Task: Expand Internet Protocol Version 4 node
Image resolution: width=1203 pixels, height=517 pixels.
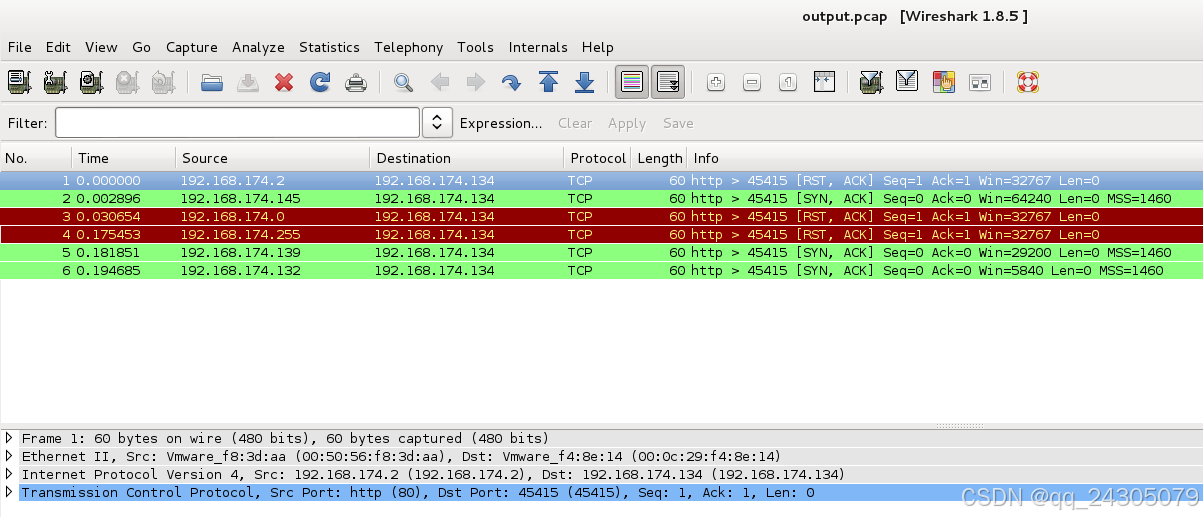Action: pyautogui.click(x=9, y=474)
